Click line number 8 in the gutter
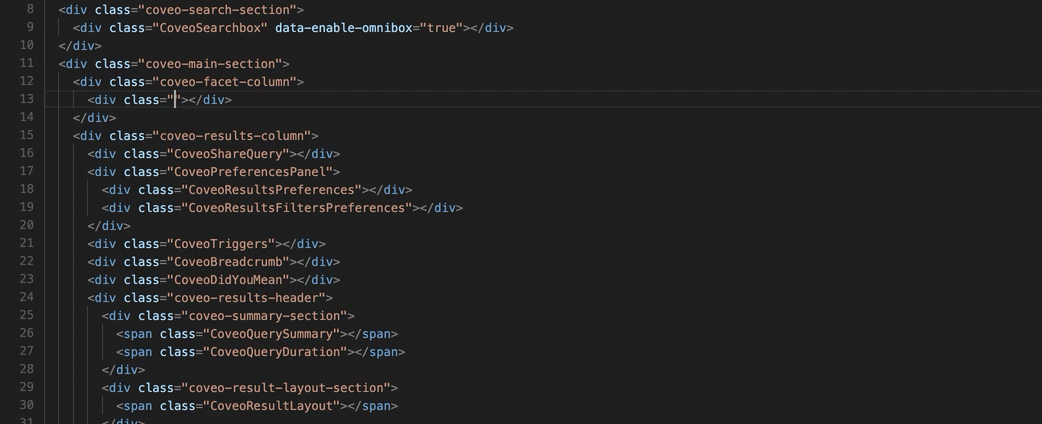The height and width of the screenshot is (424, 1042). tap(30, 9)
